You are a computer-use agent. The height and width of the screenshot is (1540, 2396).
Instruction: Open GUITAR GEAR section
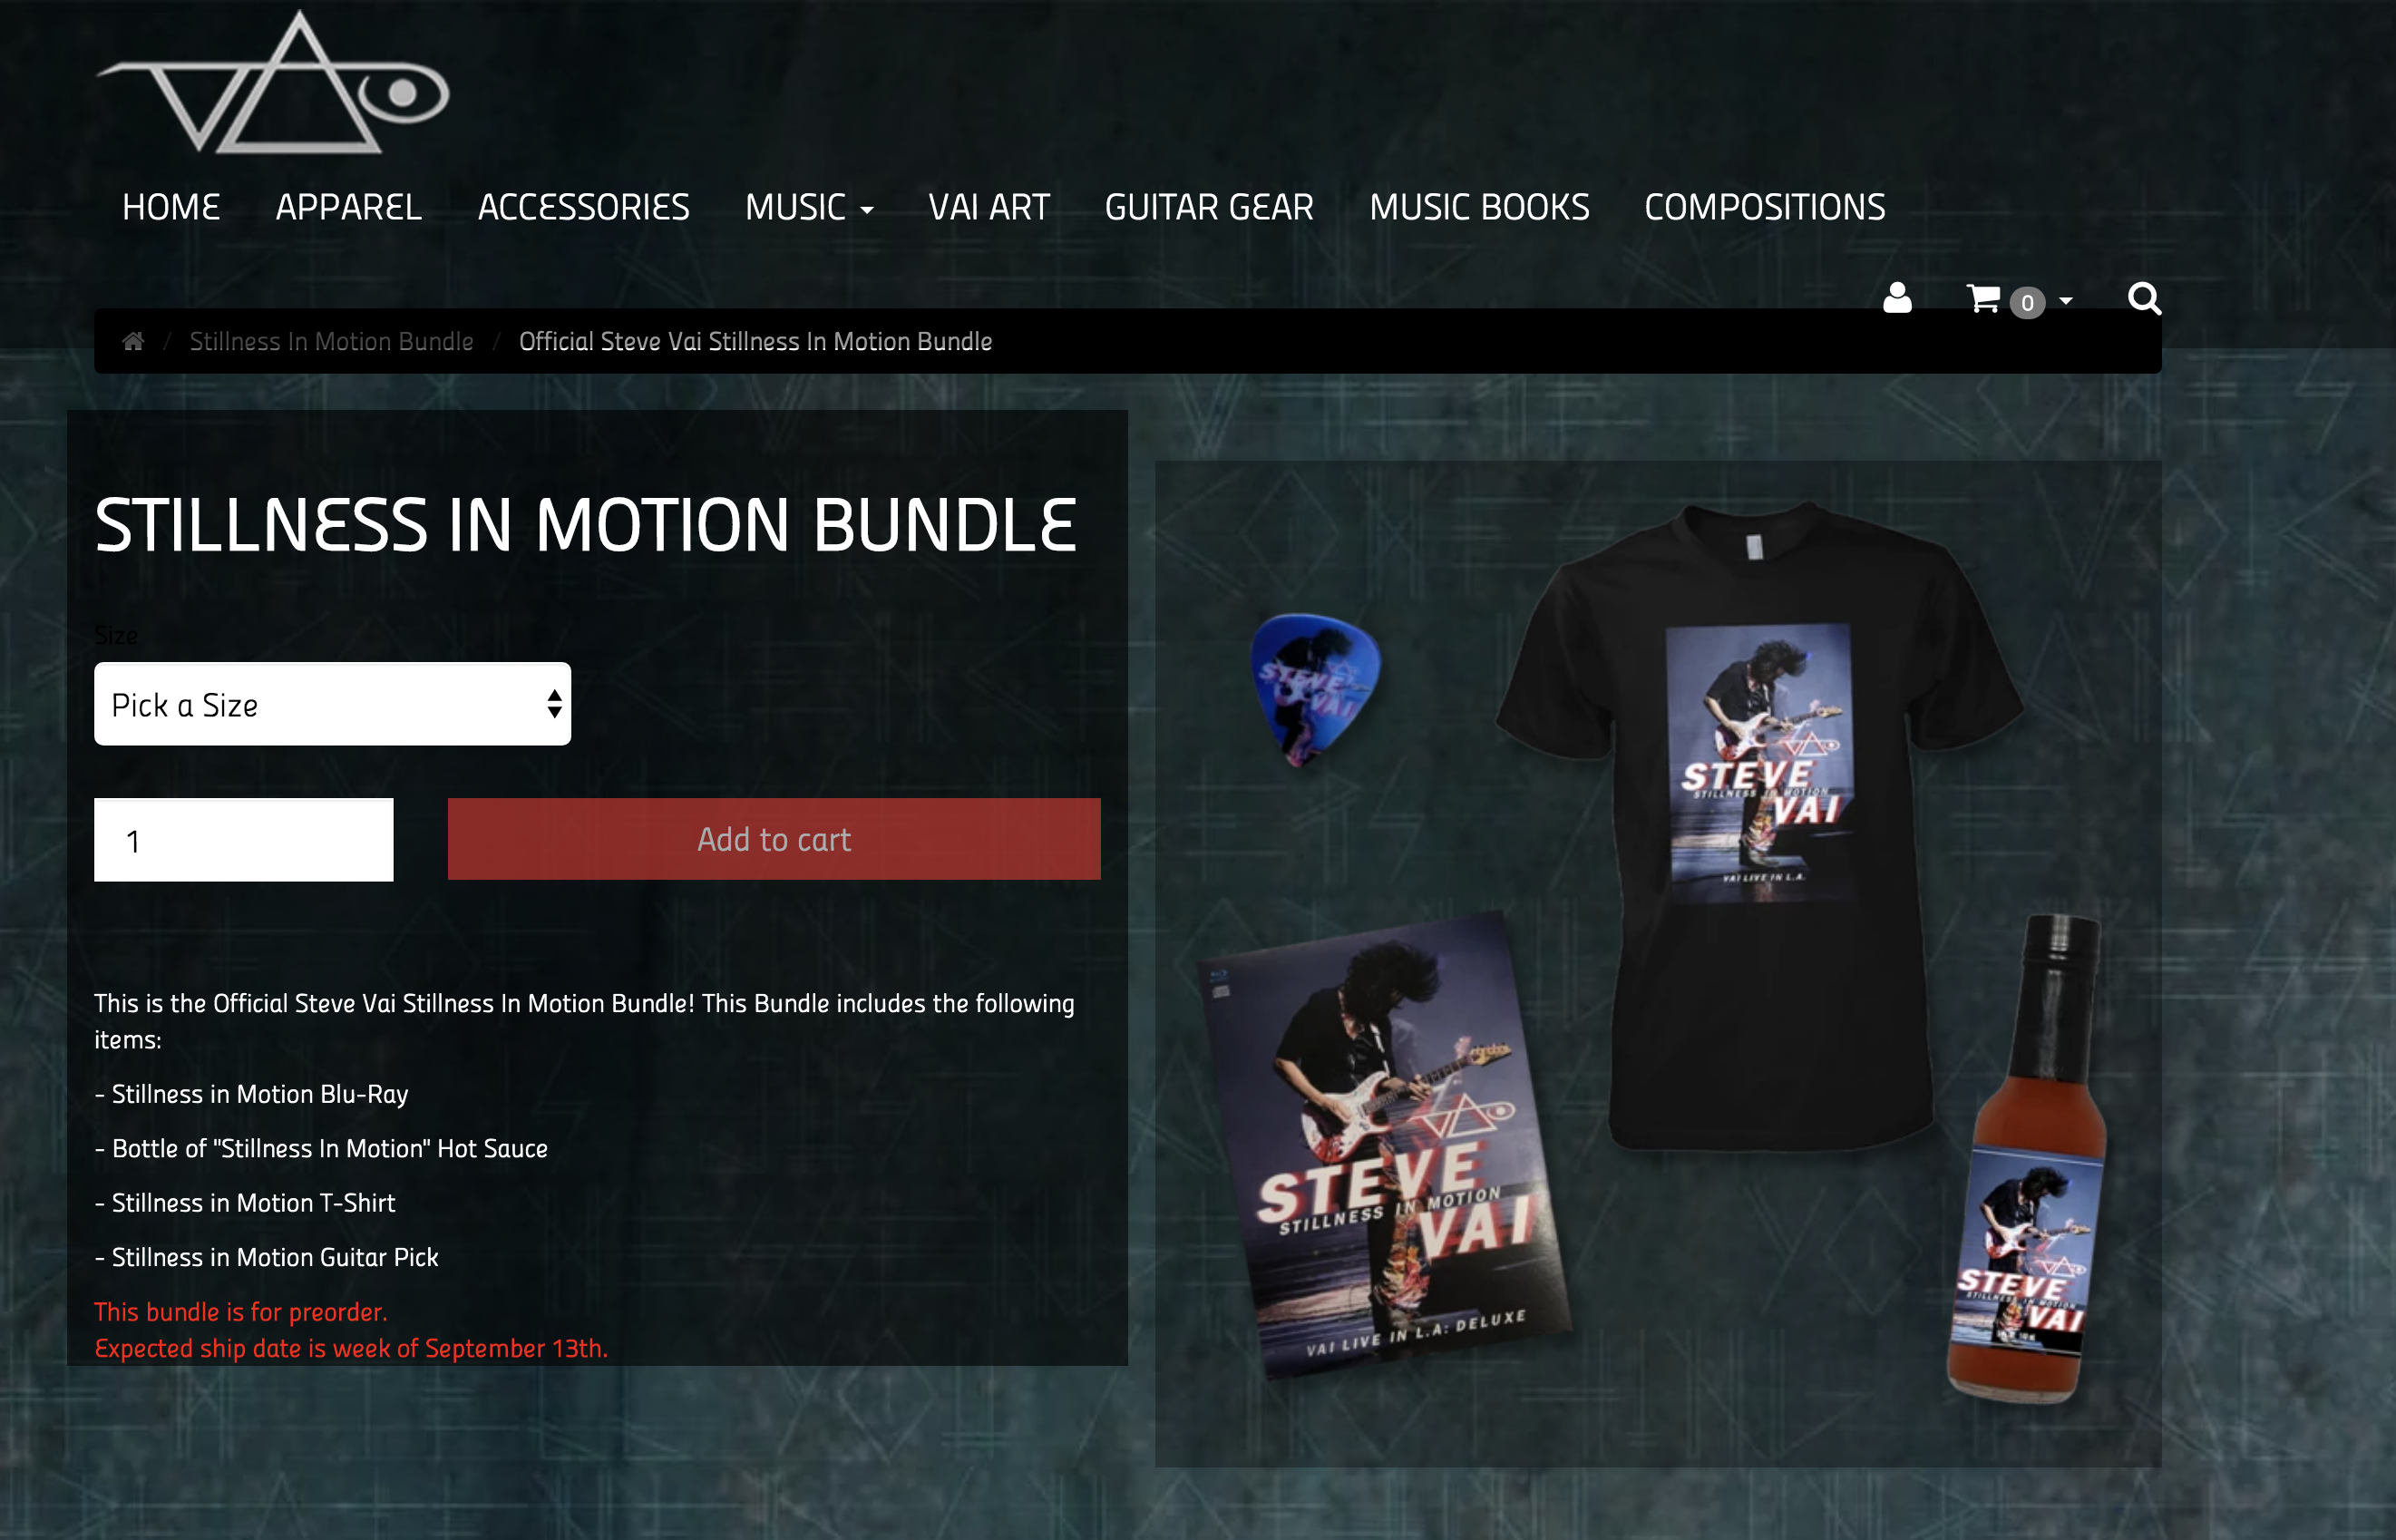pos(1209,207)
